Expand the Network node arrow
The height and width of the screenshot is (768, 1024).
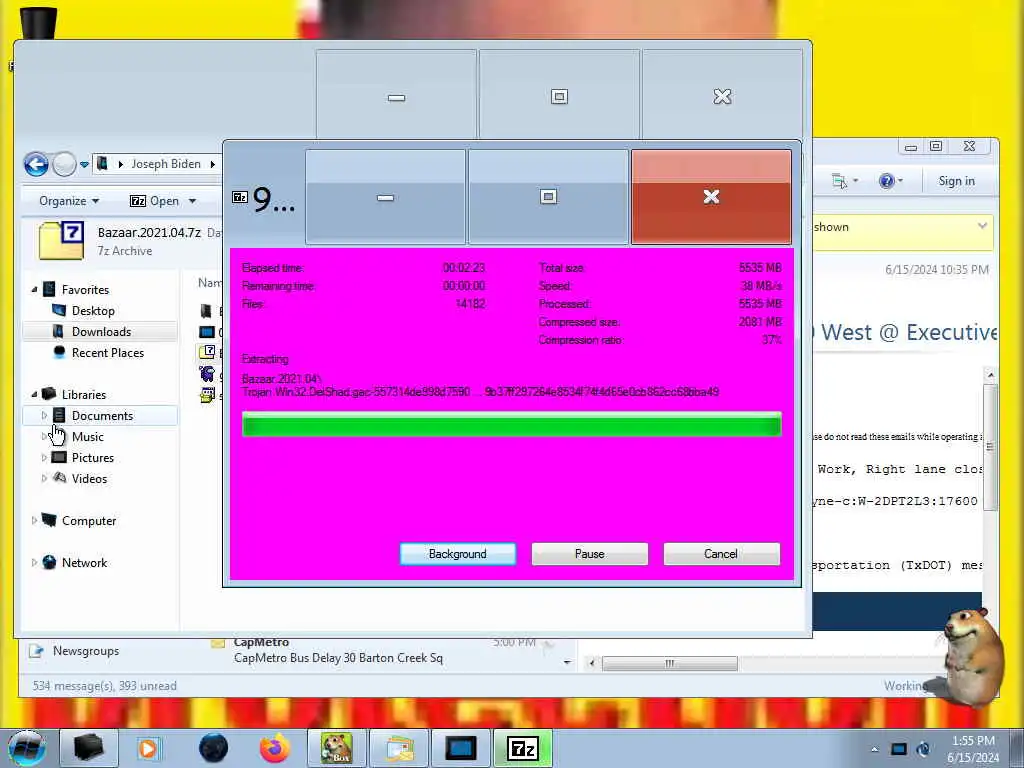pyautogui.click(x=34, y=562)
